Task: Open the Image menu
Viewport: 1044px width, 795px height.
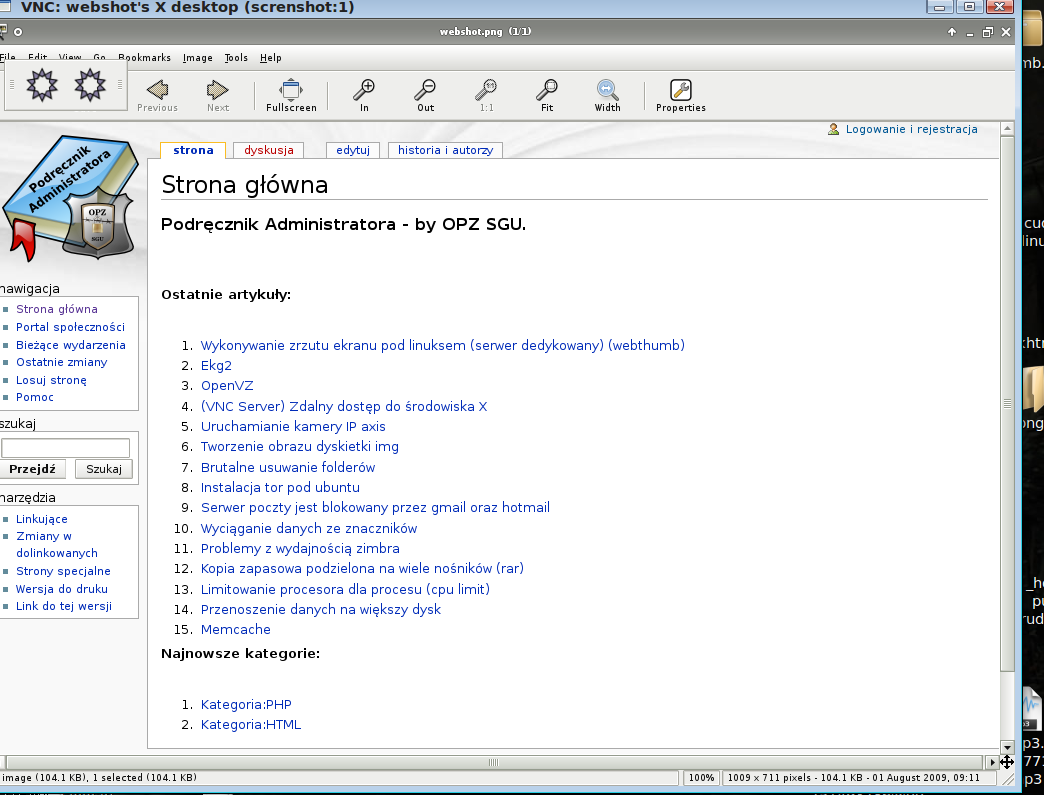Action: (198, 58)
